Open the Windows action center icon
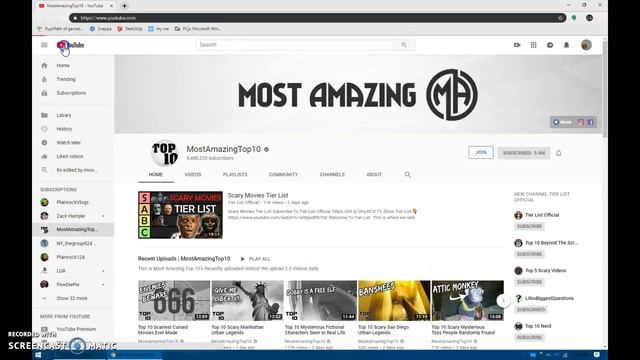This screenshot has width=640, height=360. click(x=596, y=355)
